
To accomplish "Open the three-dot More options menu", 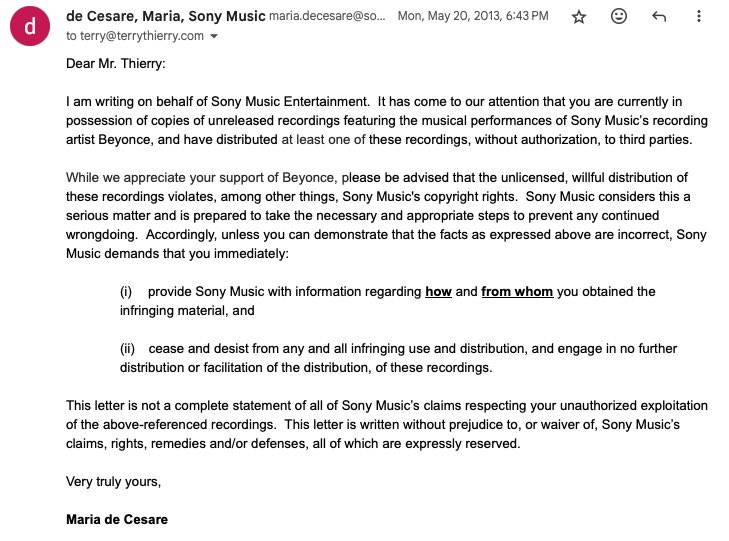I will click(699, 16).
